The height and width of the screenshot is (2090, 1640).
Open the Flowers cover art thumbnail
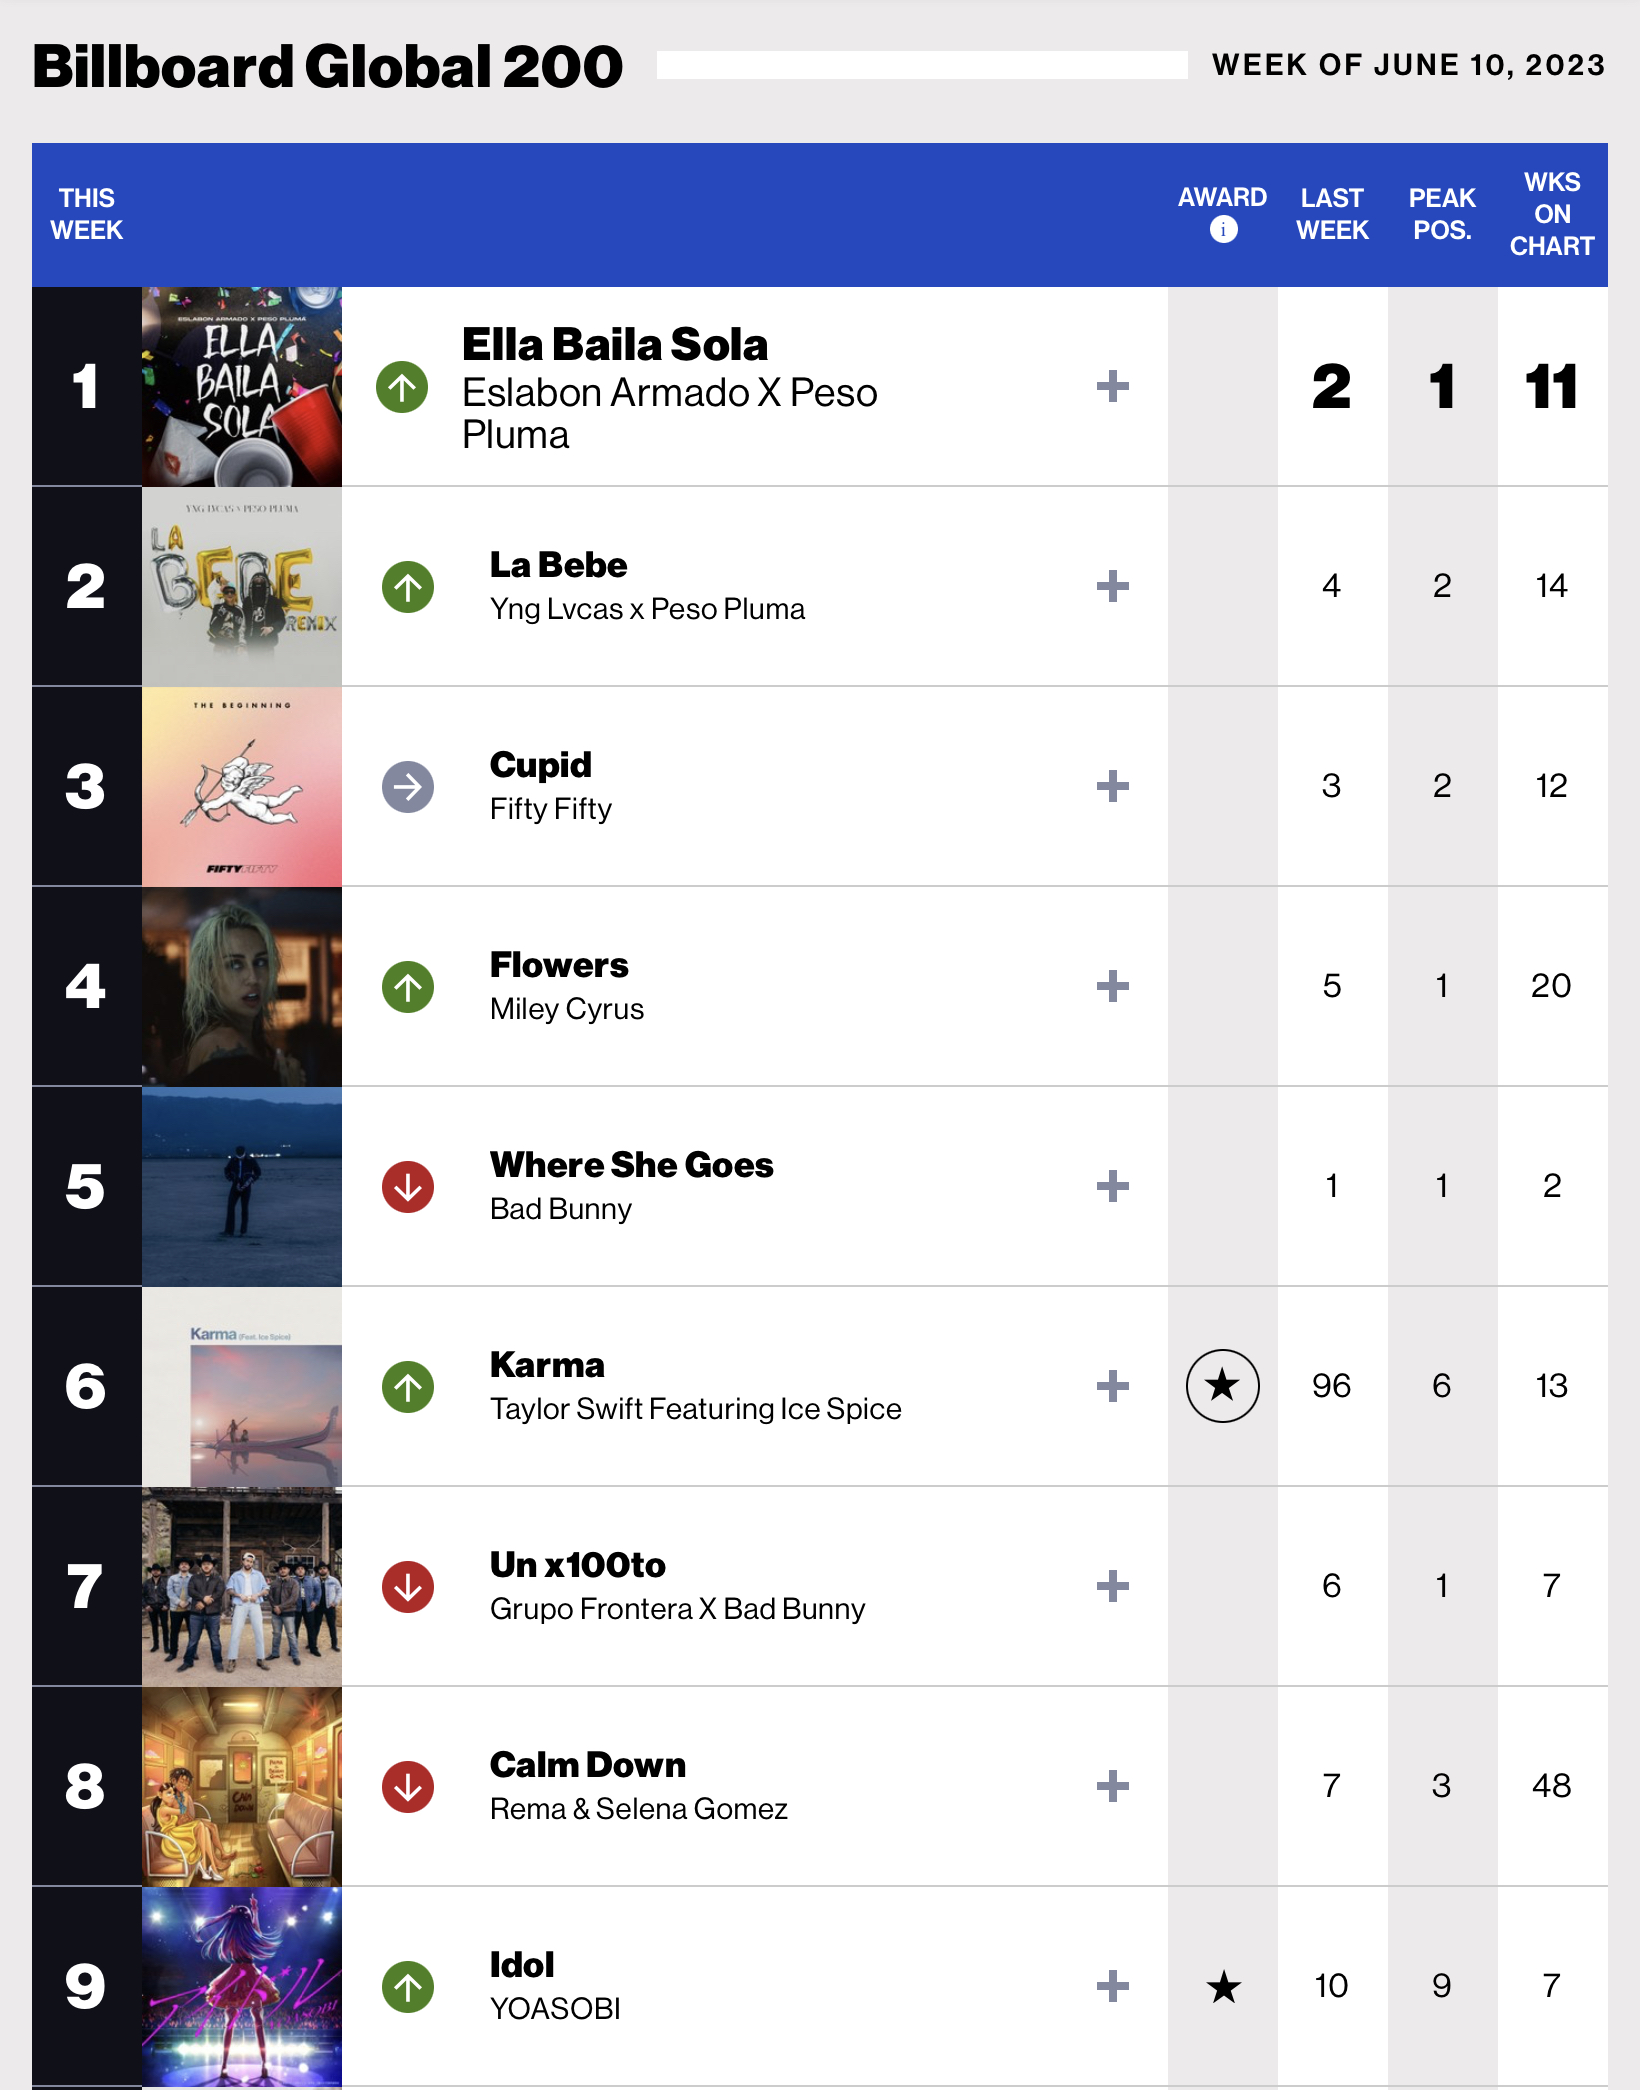point(242,986)
